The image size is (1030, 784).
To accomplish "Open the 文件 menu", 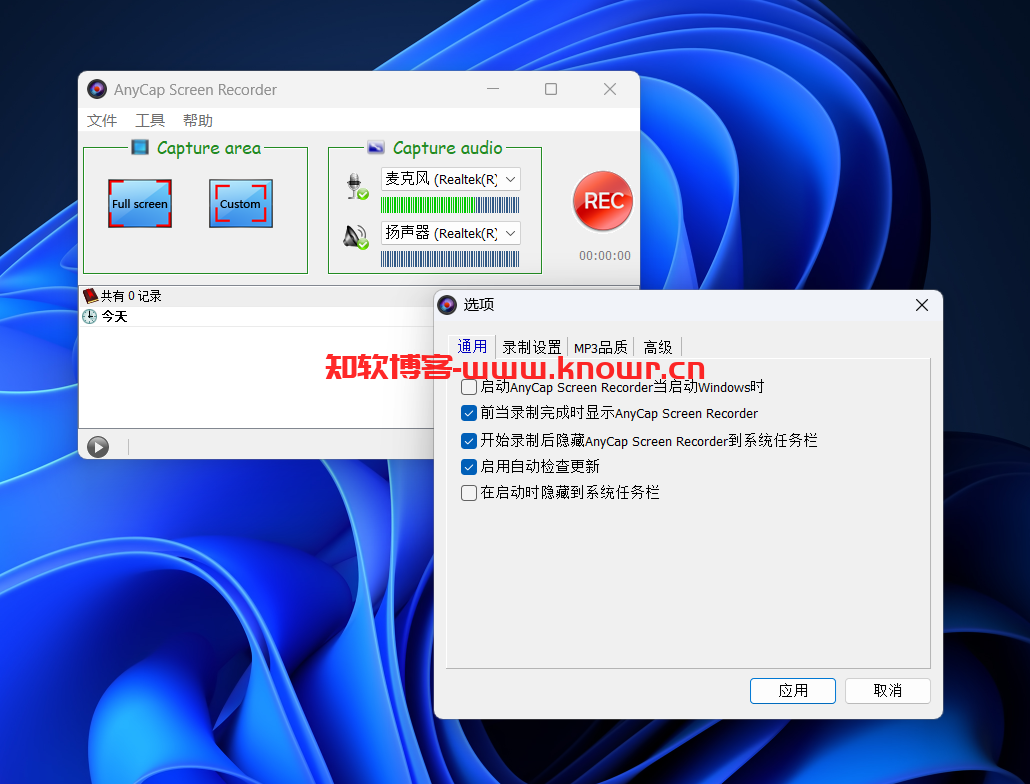I will [x=102, y=121].
